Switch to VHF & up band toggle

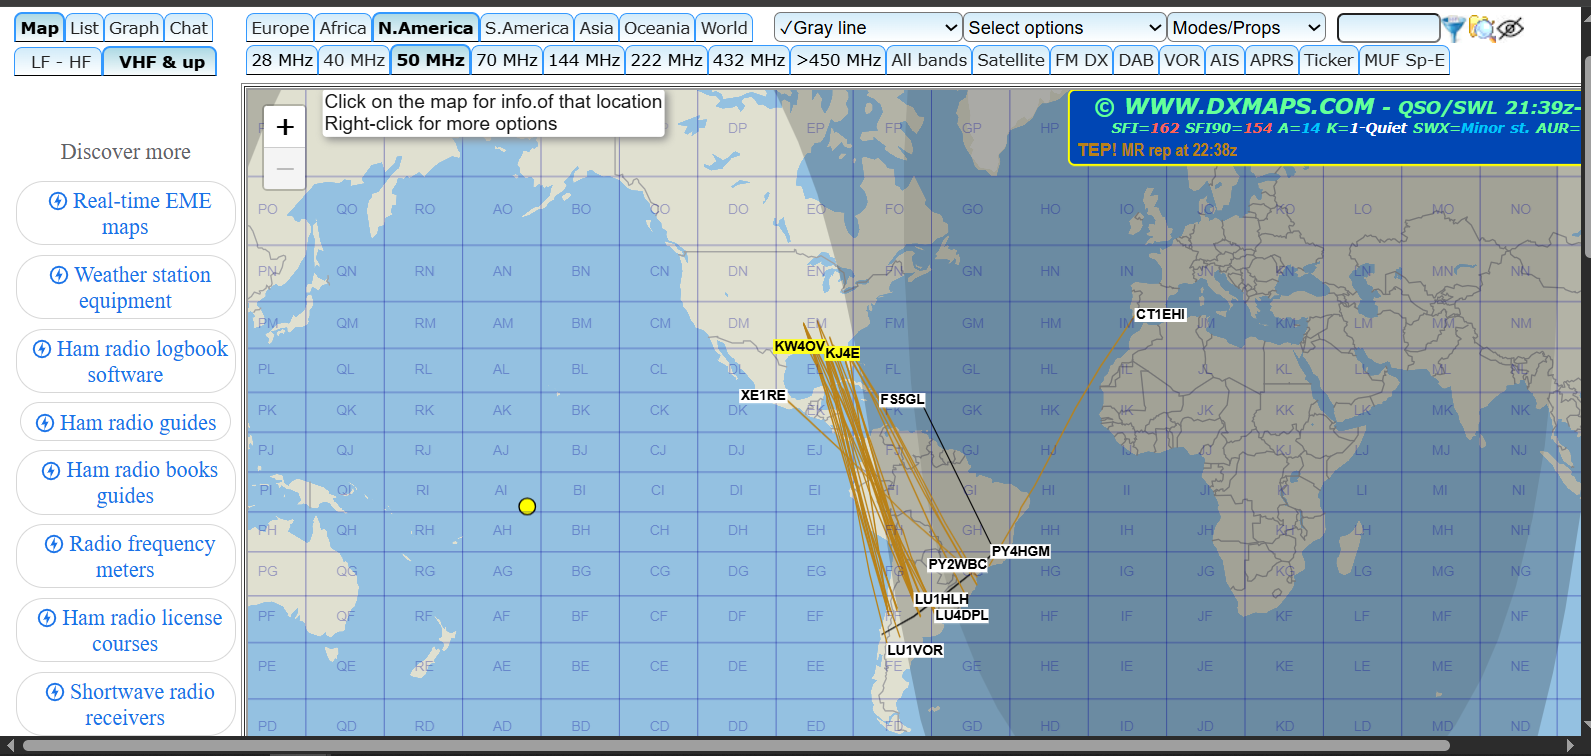click(161, 62)
